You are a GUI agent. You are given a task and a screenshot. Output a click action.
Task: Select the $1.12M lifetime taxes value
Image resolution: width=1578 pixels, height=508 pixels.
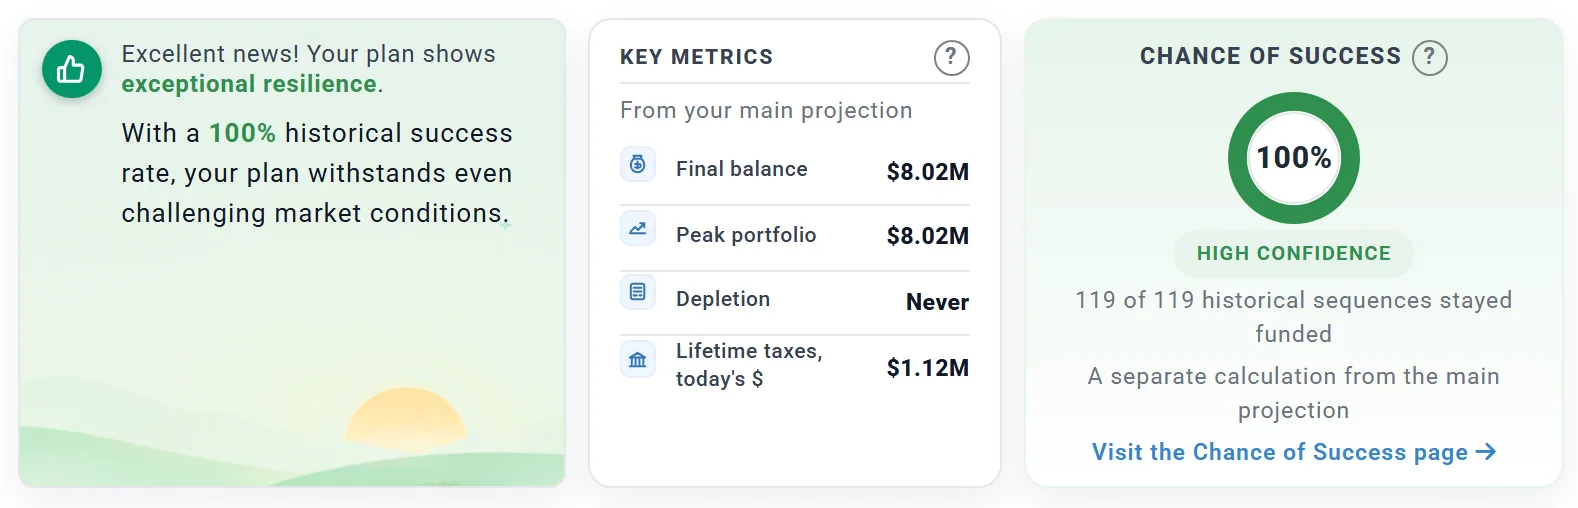coord(928,368)
